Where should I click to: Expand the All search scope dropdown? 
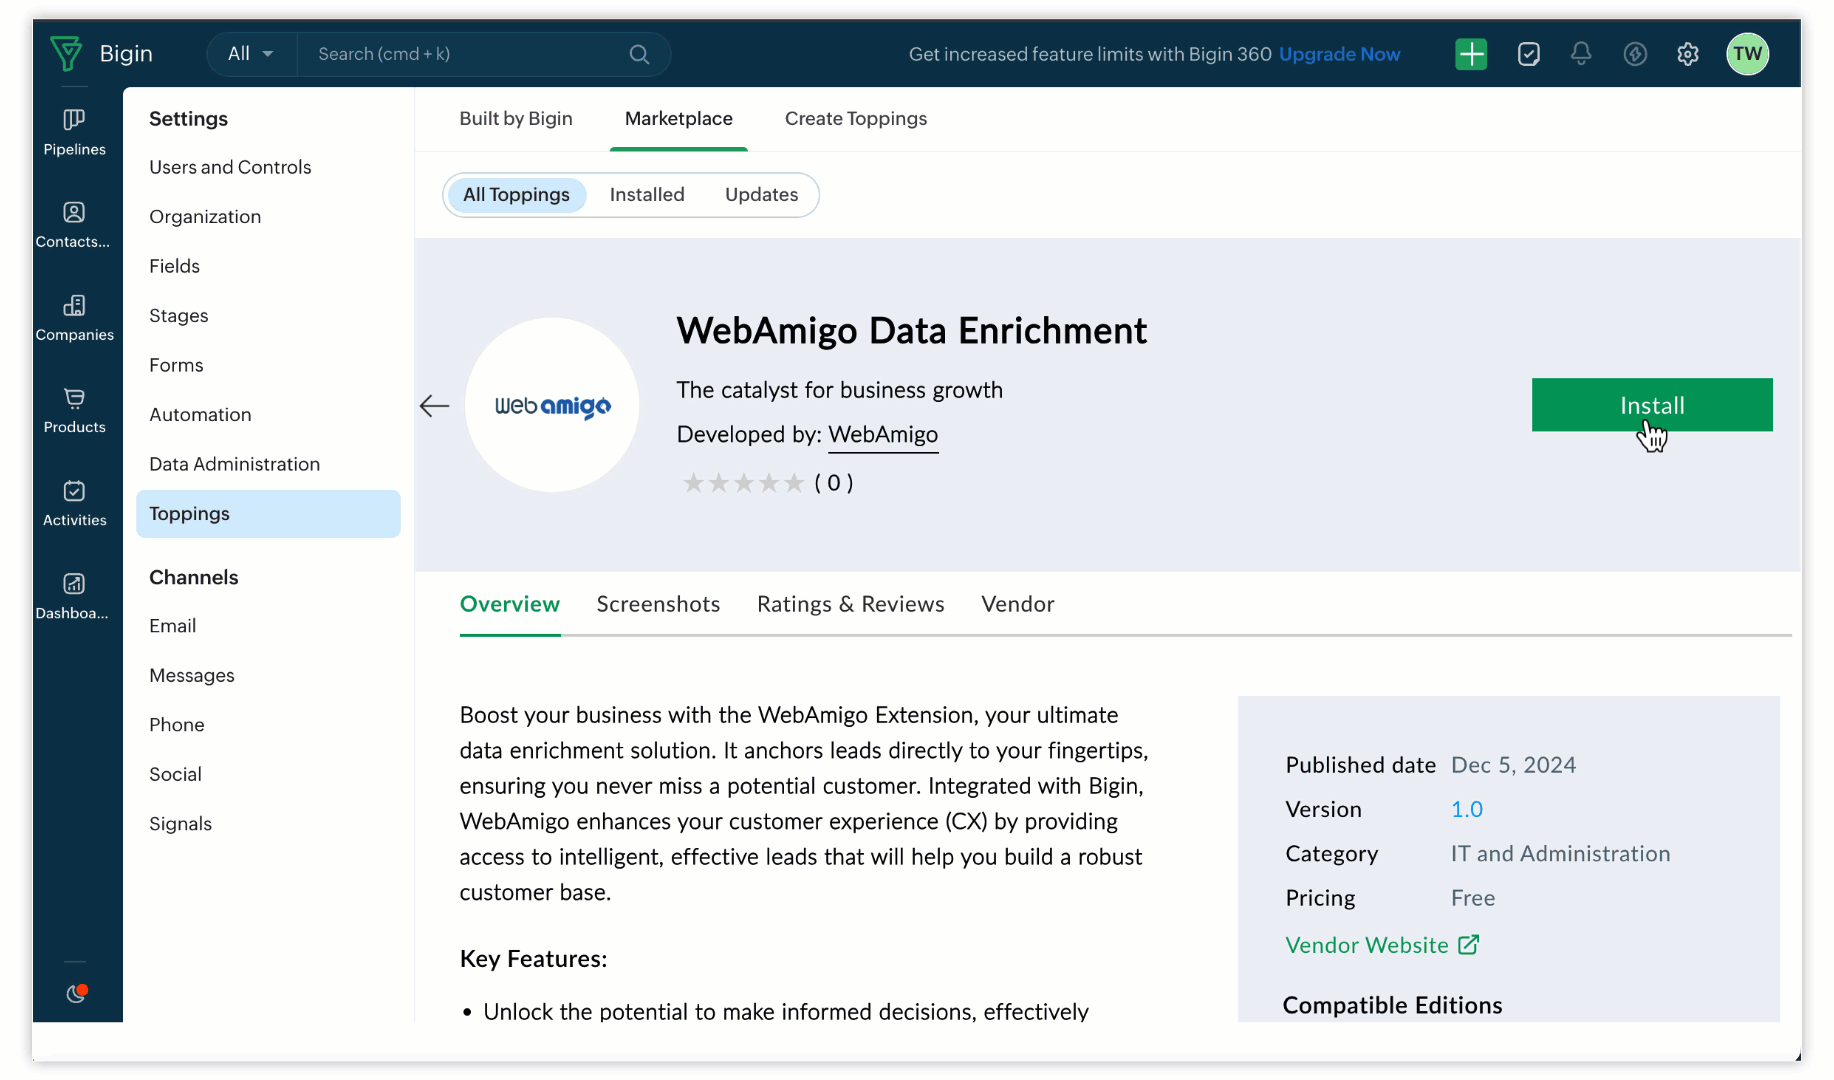pyautogui.click(x=250, y=54)
